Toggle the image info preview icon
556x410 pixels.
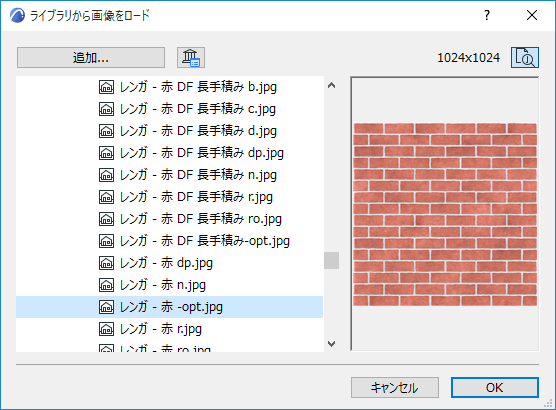point(525,57)
